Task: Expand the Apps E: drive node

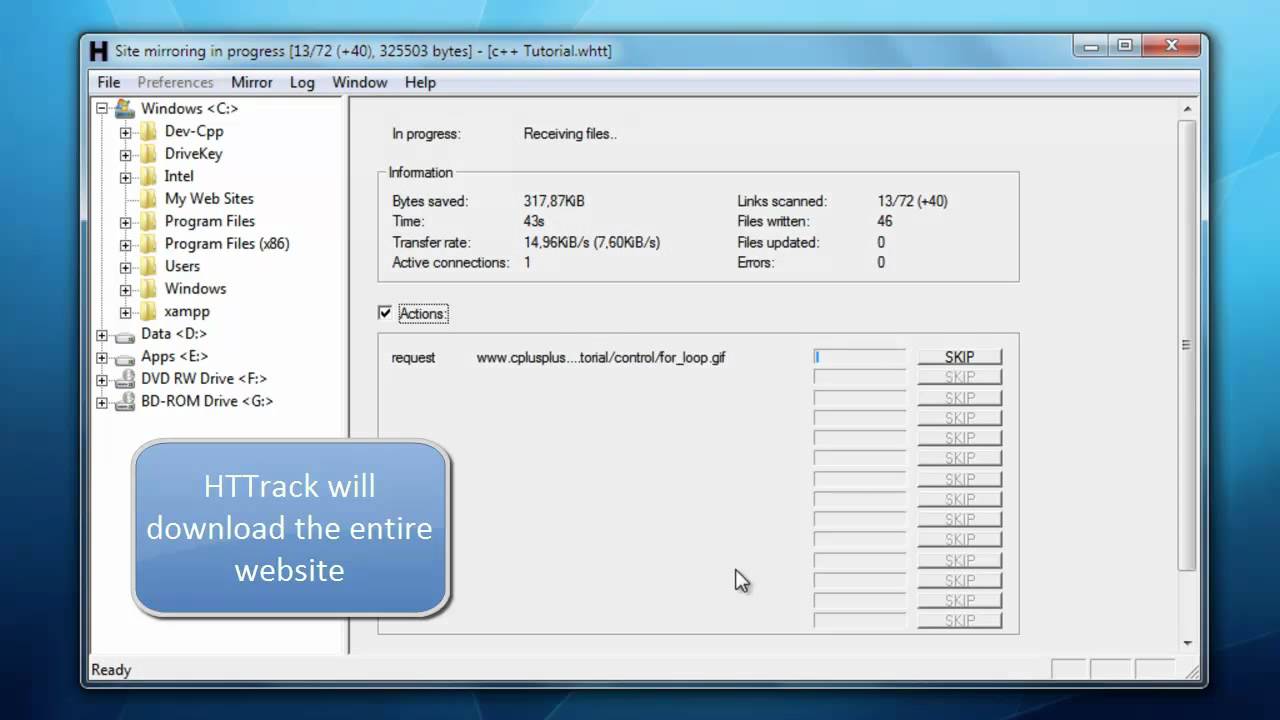Action: click(x=101, y=357)
